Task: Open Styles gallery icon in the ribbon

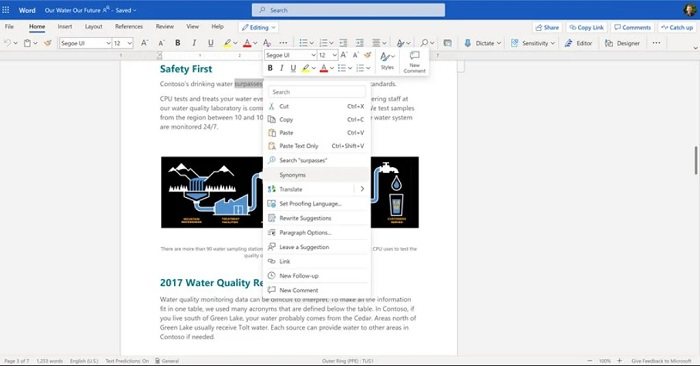Action: 400,43
